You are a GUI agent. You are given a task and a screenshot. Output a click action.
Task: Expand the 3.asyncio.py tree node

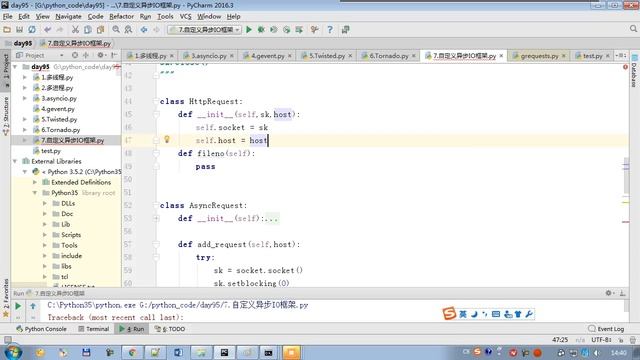[x=25, y=98]
